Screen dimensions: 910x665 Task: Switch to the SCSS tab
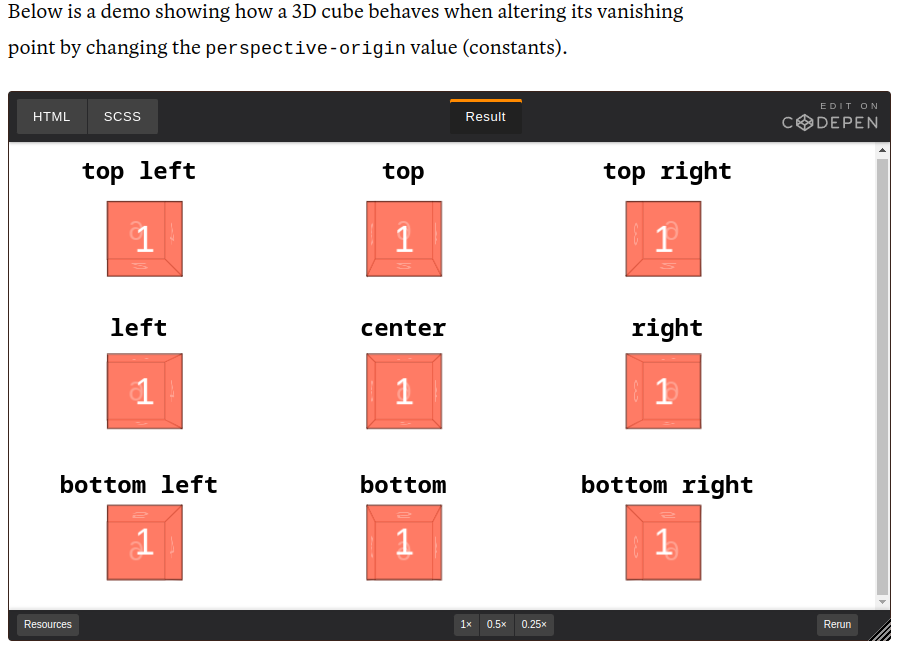(123, 117)
